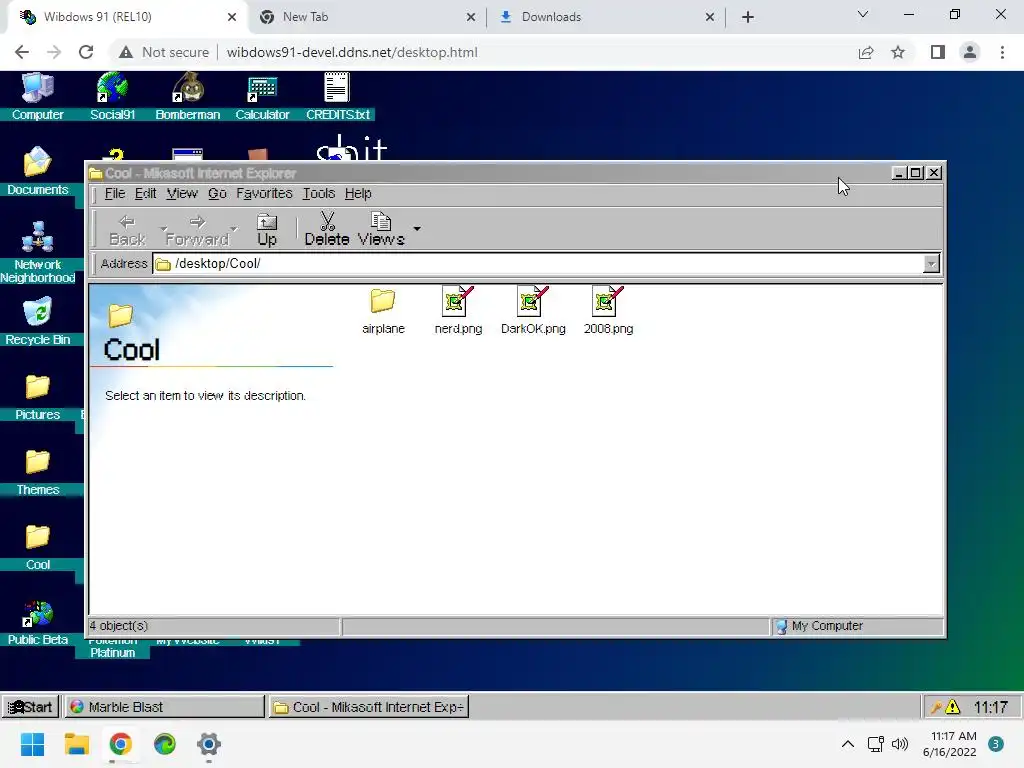Viewport: 1024px width, 768px height.
Task: Select the airplane folder in explorer
Action: point(383,311)
